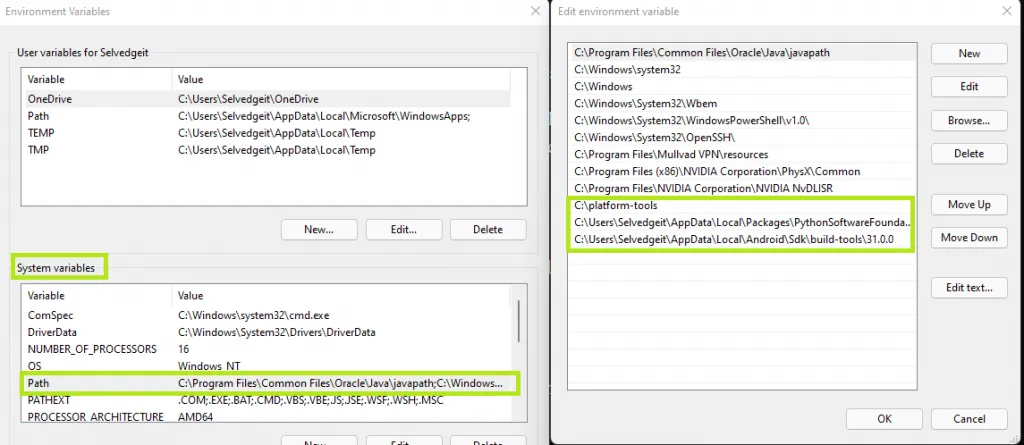Click New... under user variables

point(318,230)
